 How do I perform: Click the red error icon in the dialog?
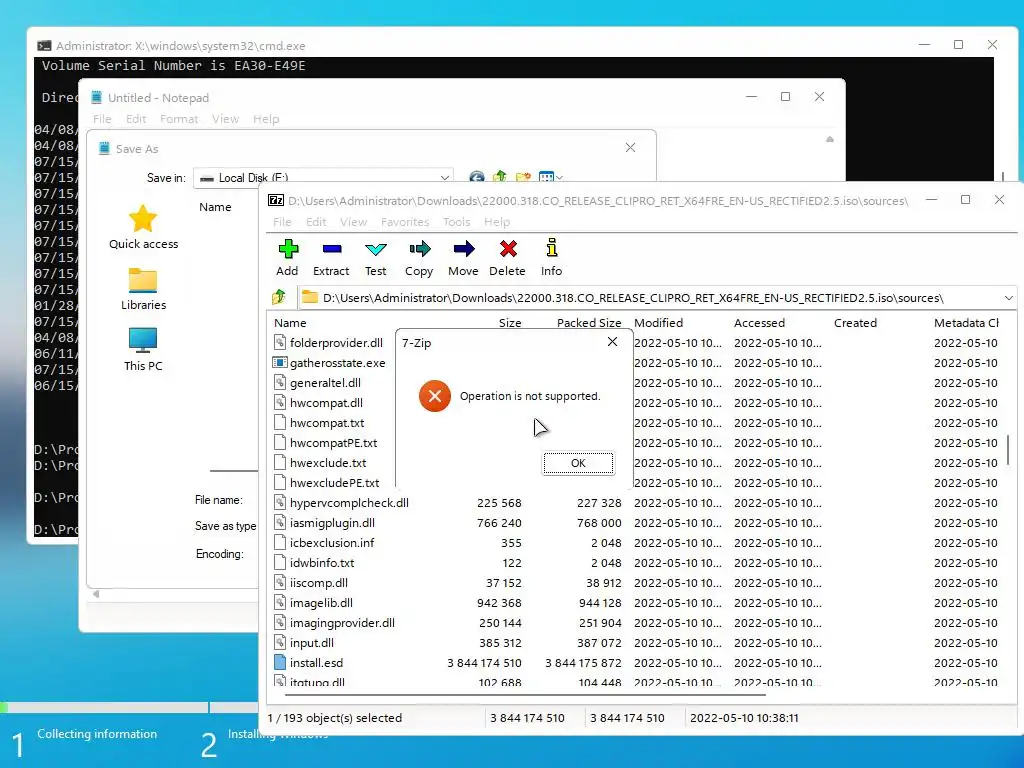click(434, 396)
